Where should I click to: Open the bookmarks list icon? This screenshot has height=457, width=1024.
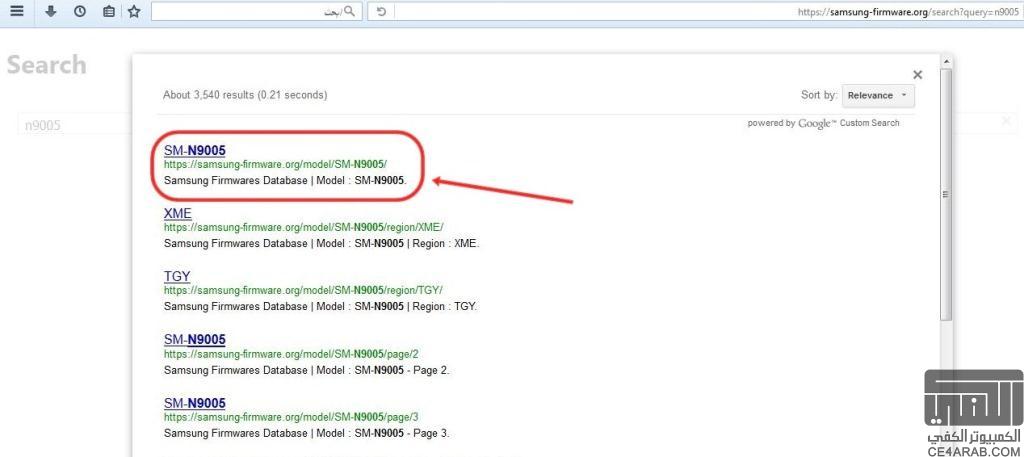click(x=108, y=11)
